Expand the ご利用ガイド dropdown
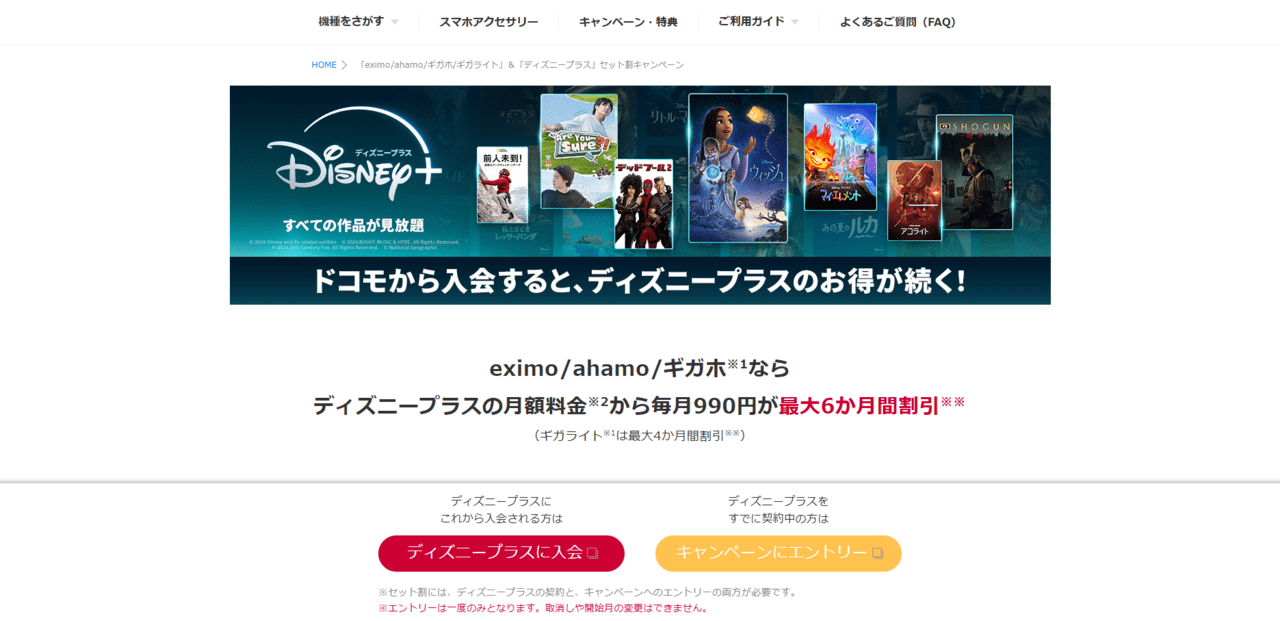This screenshot has width=1280, height=621. (749, 21)
